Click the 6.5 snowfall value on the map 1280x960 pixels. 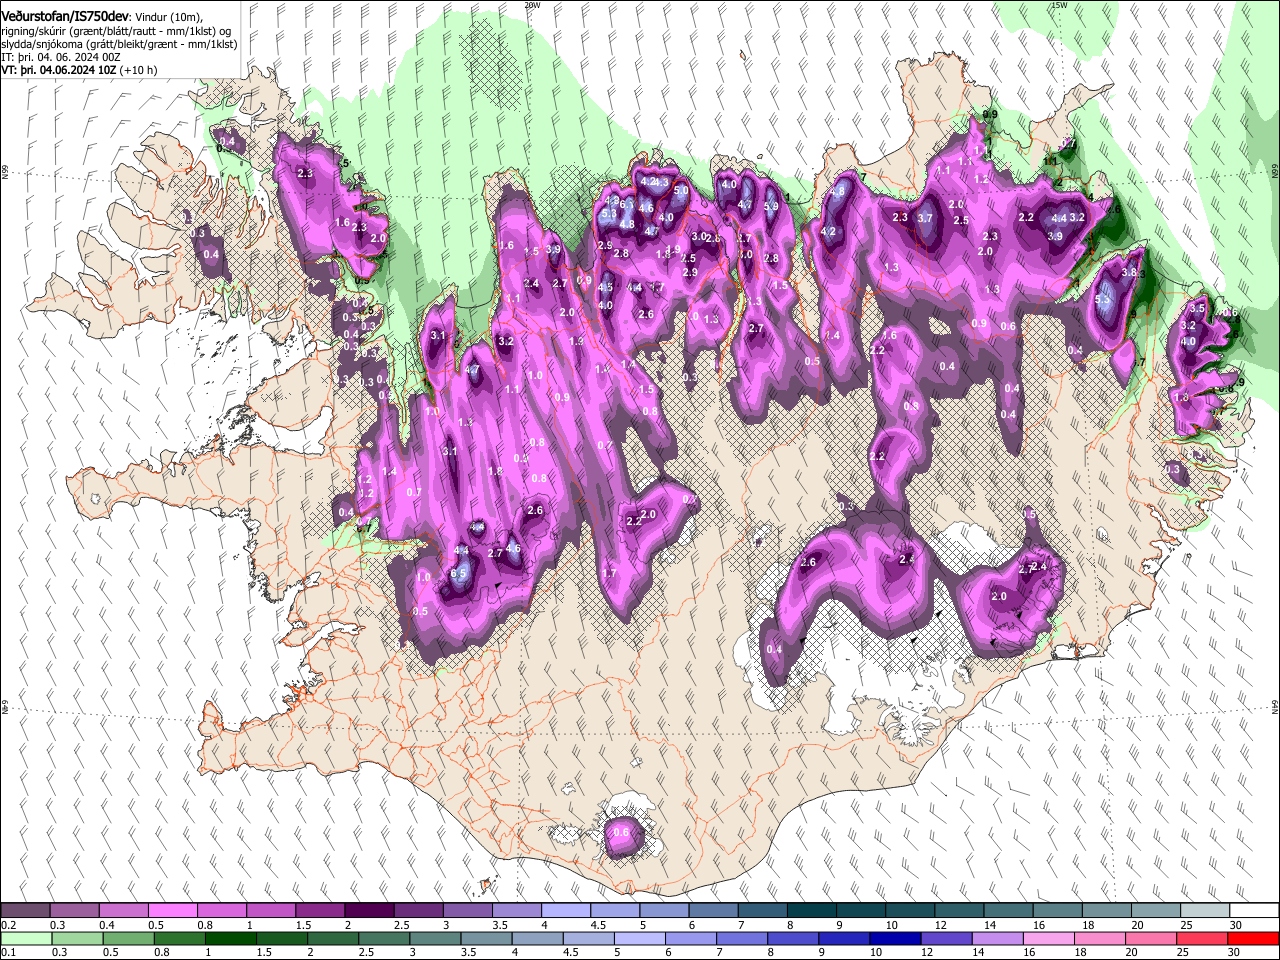click(x=459, y=573)
